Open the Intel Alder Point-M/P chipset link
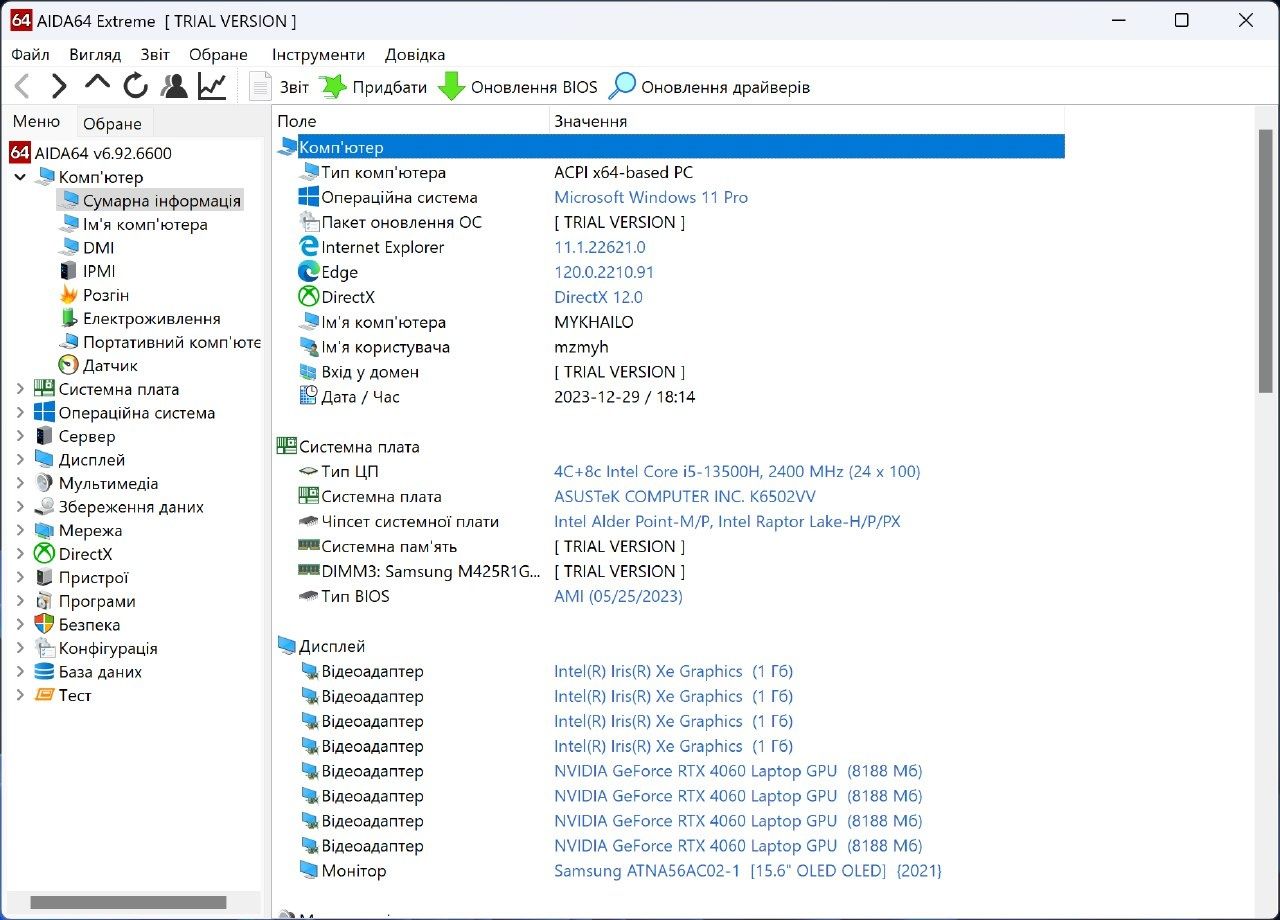This screenshot has height=920, width=1280. (x=727, y=521)
